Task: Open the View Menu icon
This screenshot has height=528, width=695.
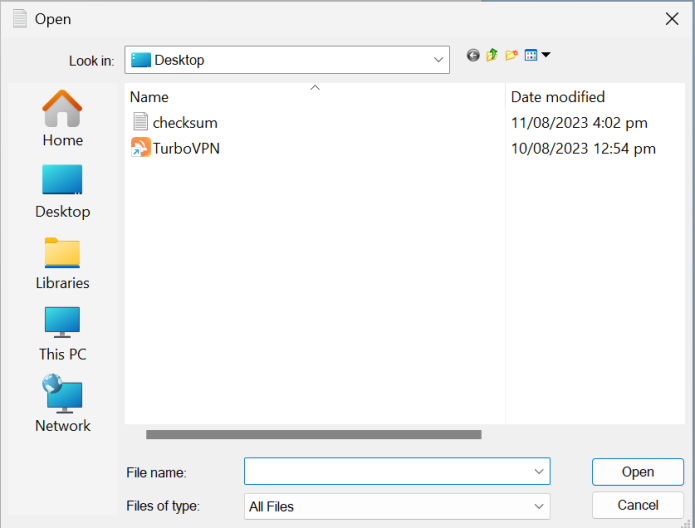Action: (x=531, y=55)
